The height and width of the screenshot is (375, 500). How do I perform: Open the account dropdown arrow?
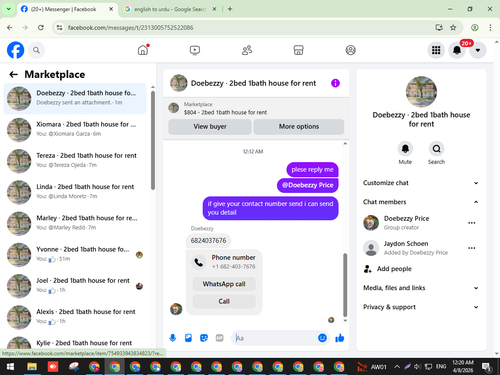tap(478, 50)
